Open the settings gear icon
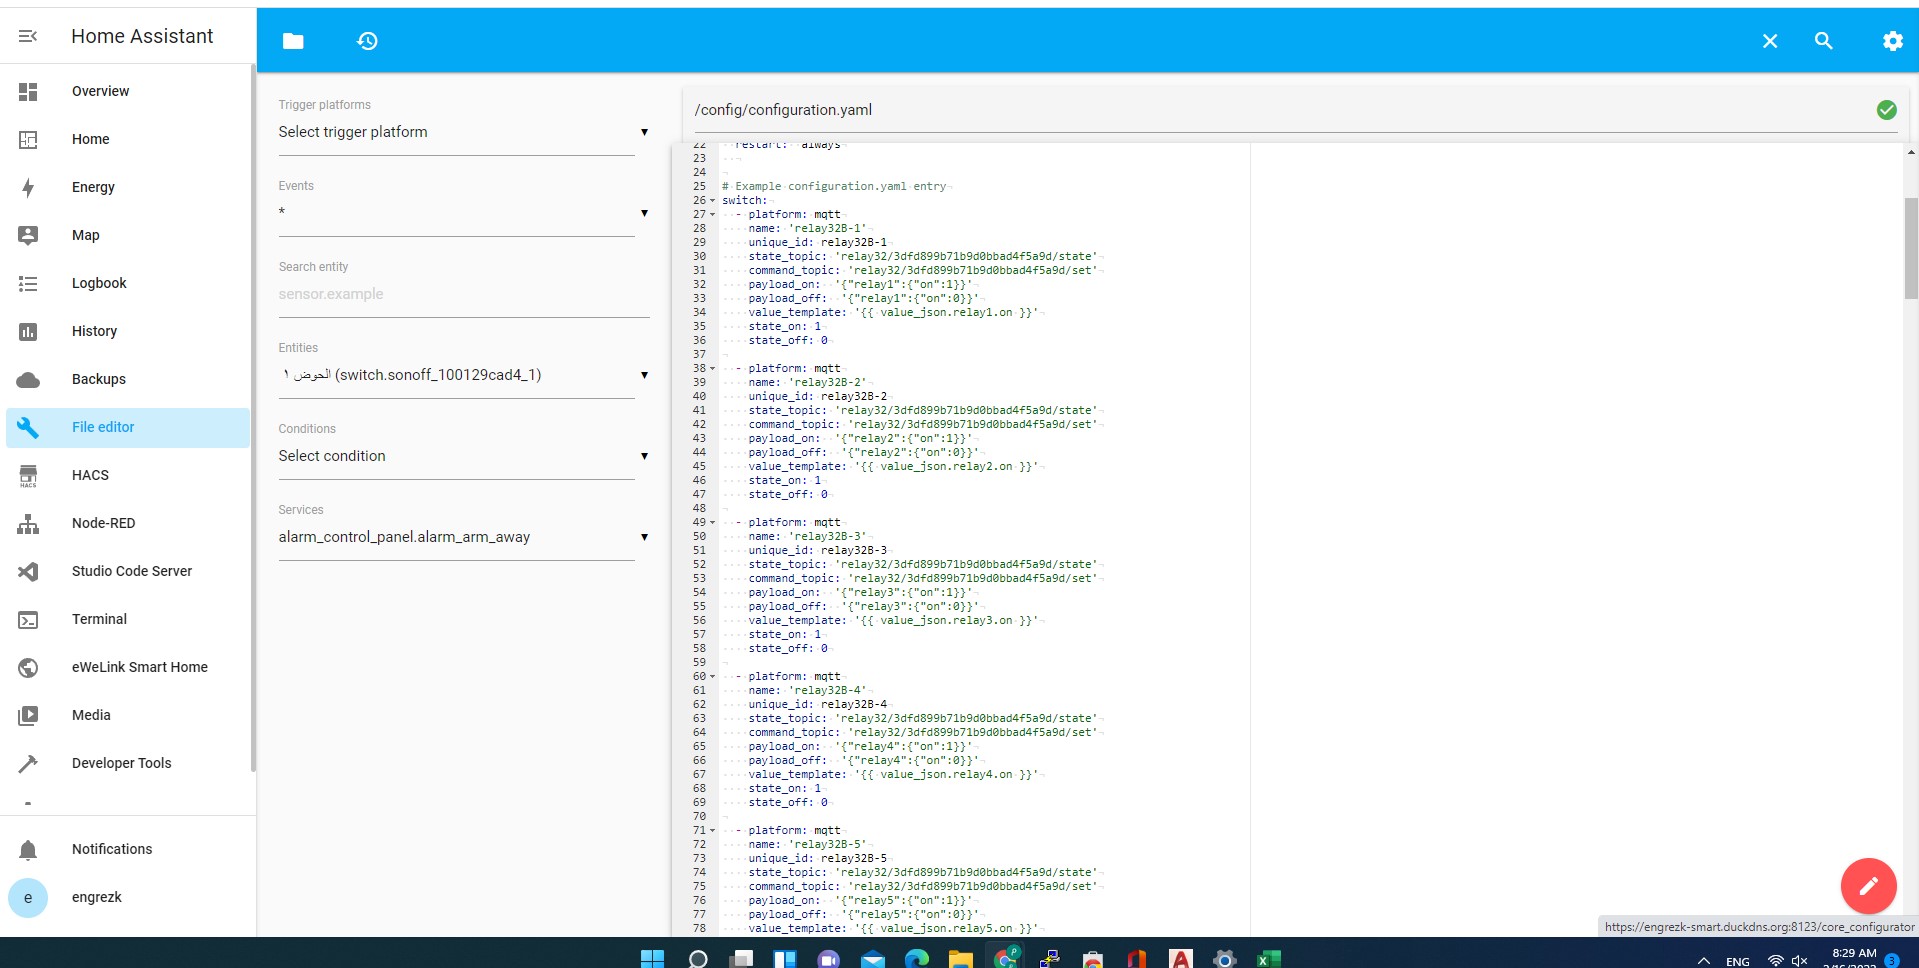Image resolution: width=1919 pixels, height=968 pixels. [1892, 41]
